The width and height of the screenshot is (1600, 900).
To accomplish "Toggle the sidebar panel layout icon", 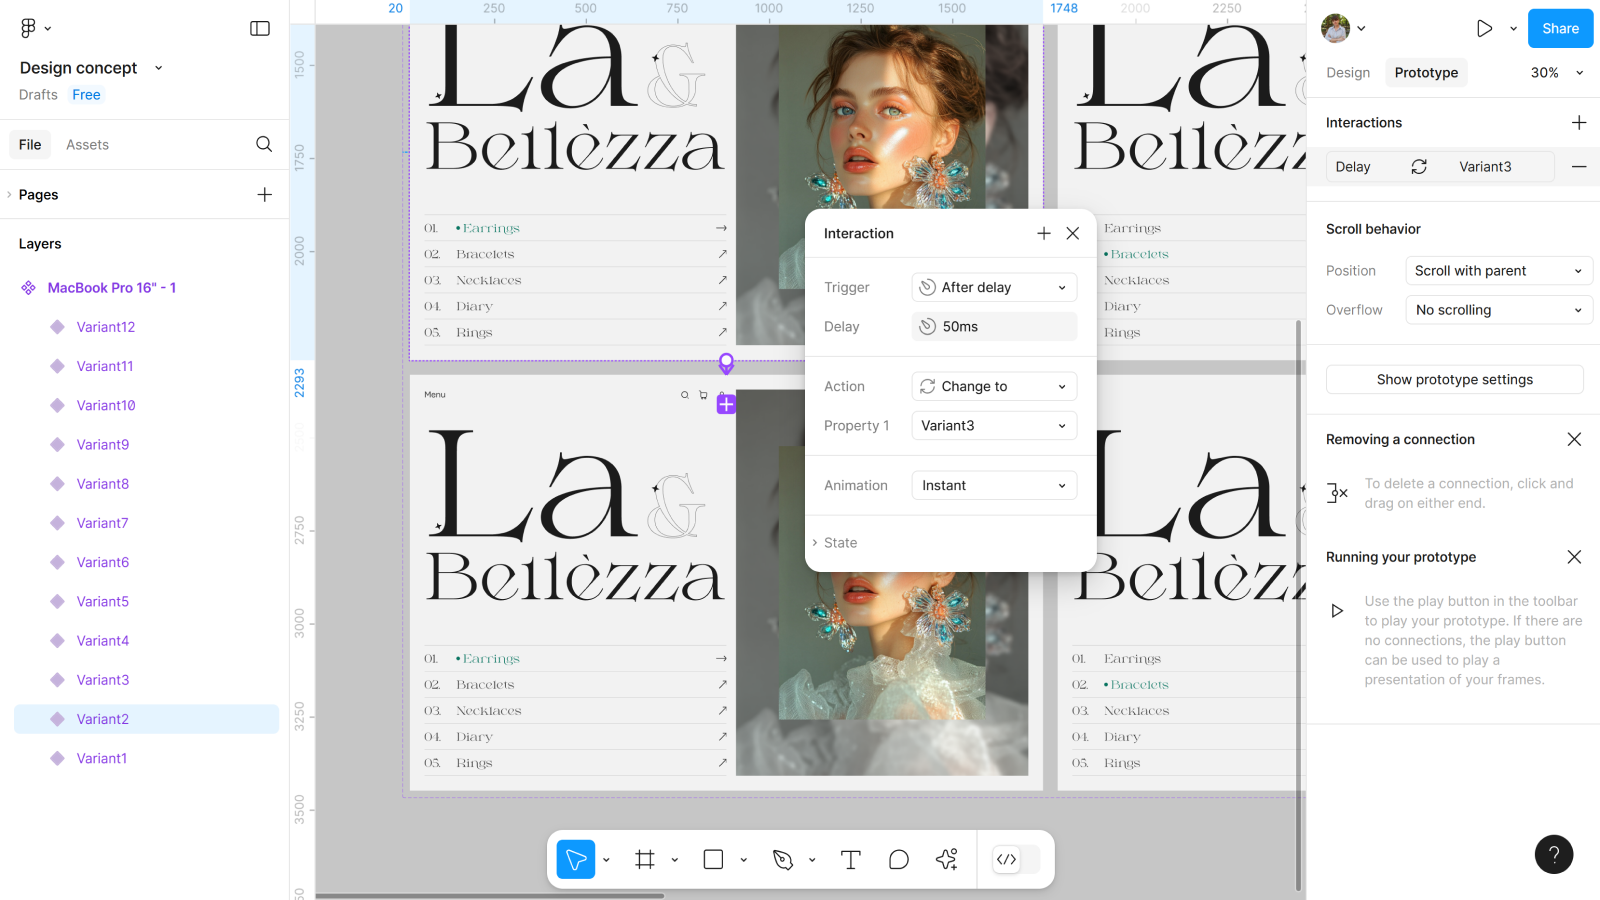I will click(260, 28).
